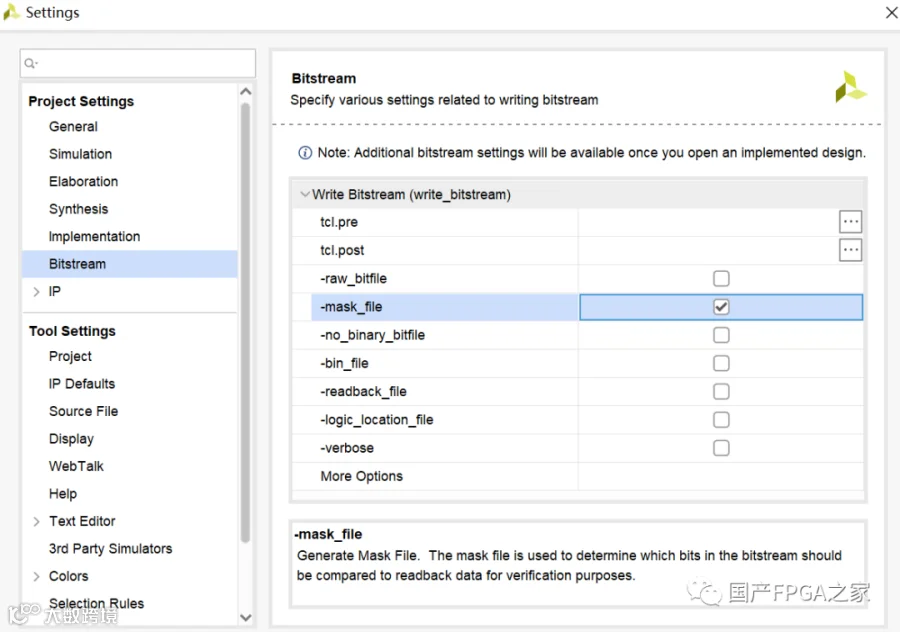Image resolution: width=900 pixels, height=632 pixels.
Task: Select the -bin_file row label
Action: point(344,363)
